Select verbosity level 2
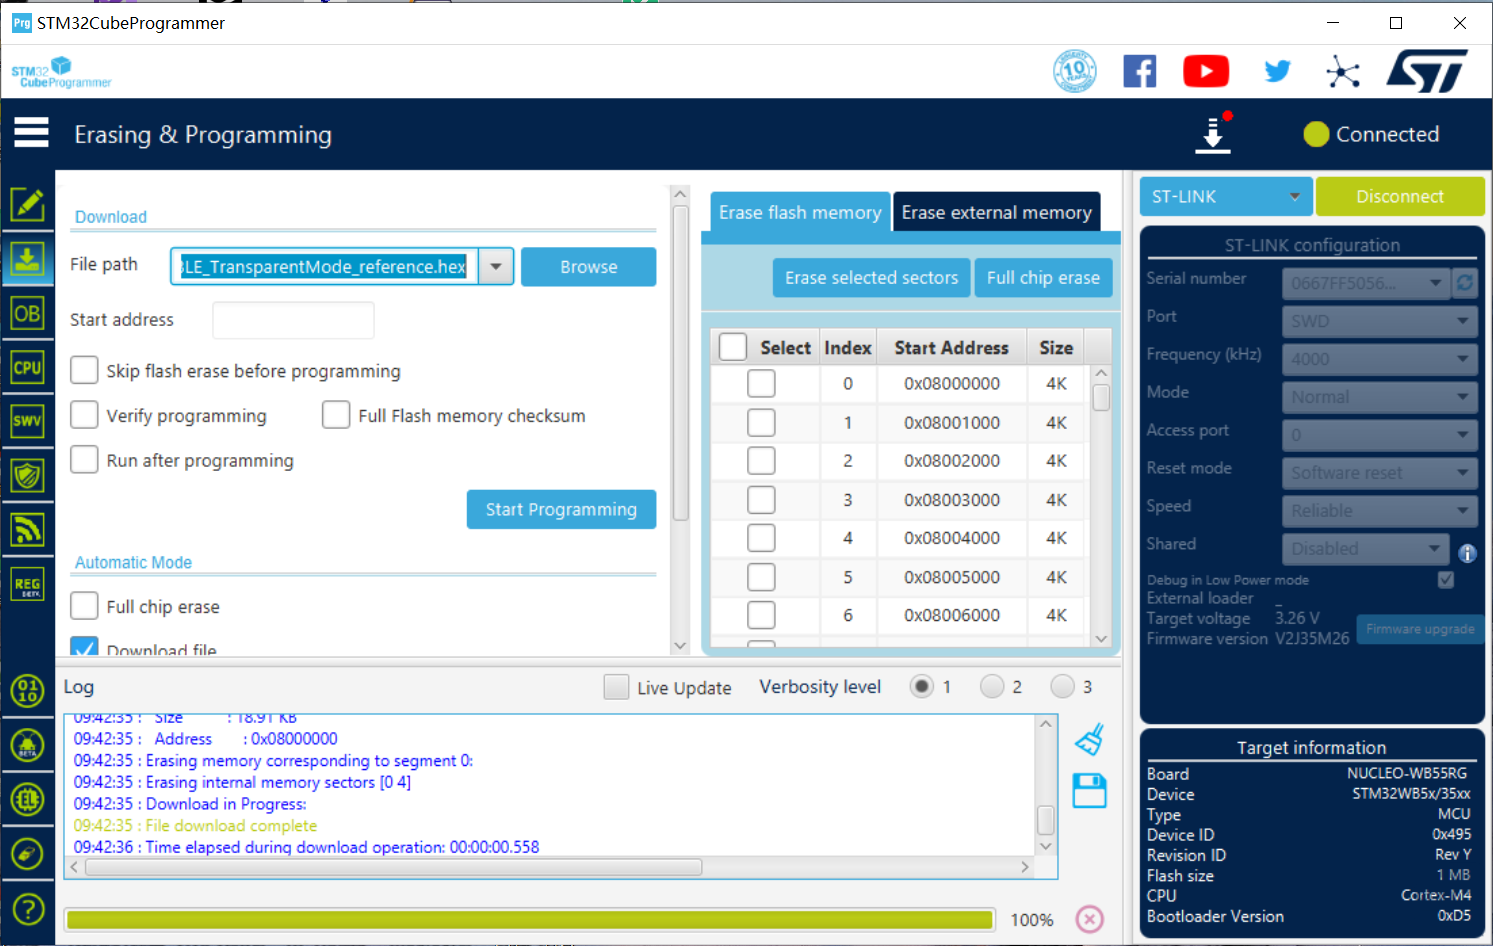This screenshot has width=1493, height=946. click(x=992, y=686)
